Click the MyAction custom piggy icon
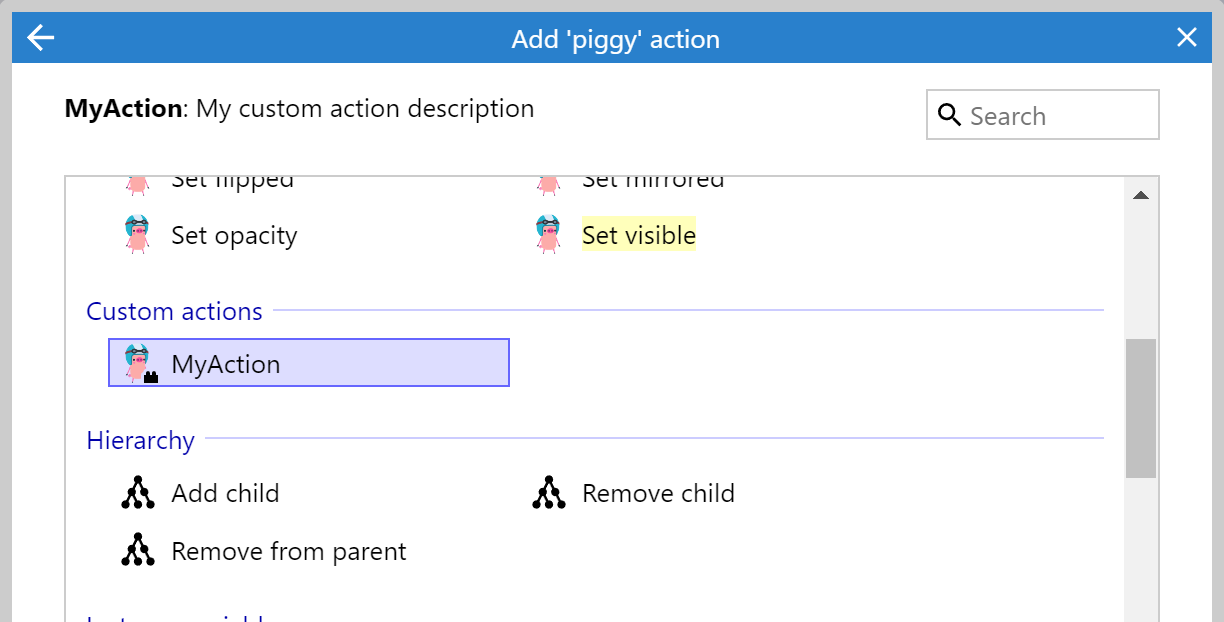 point(137,362)
